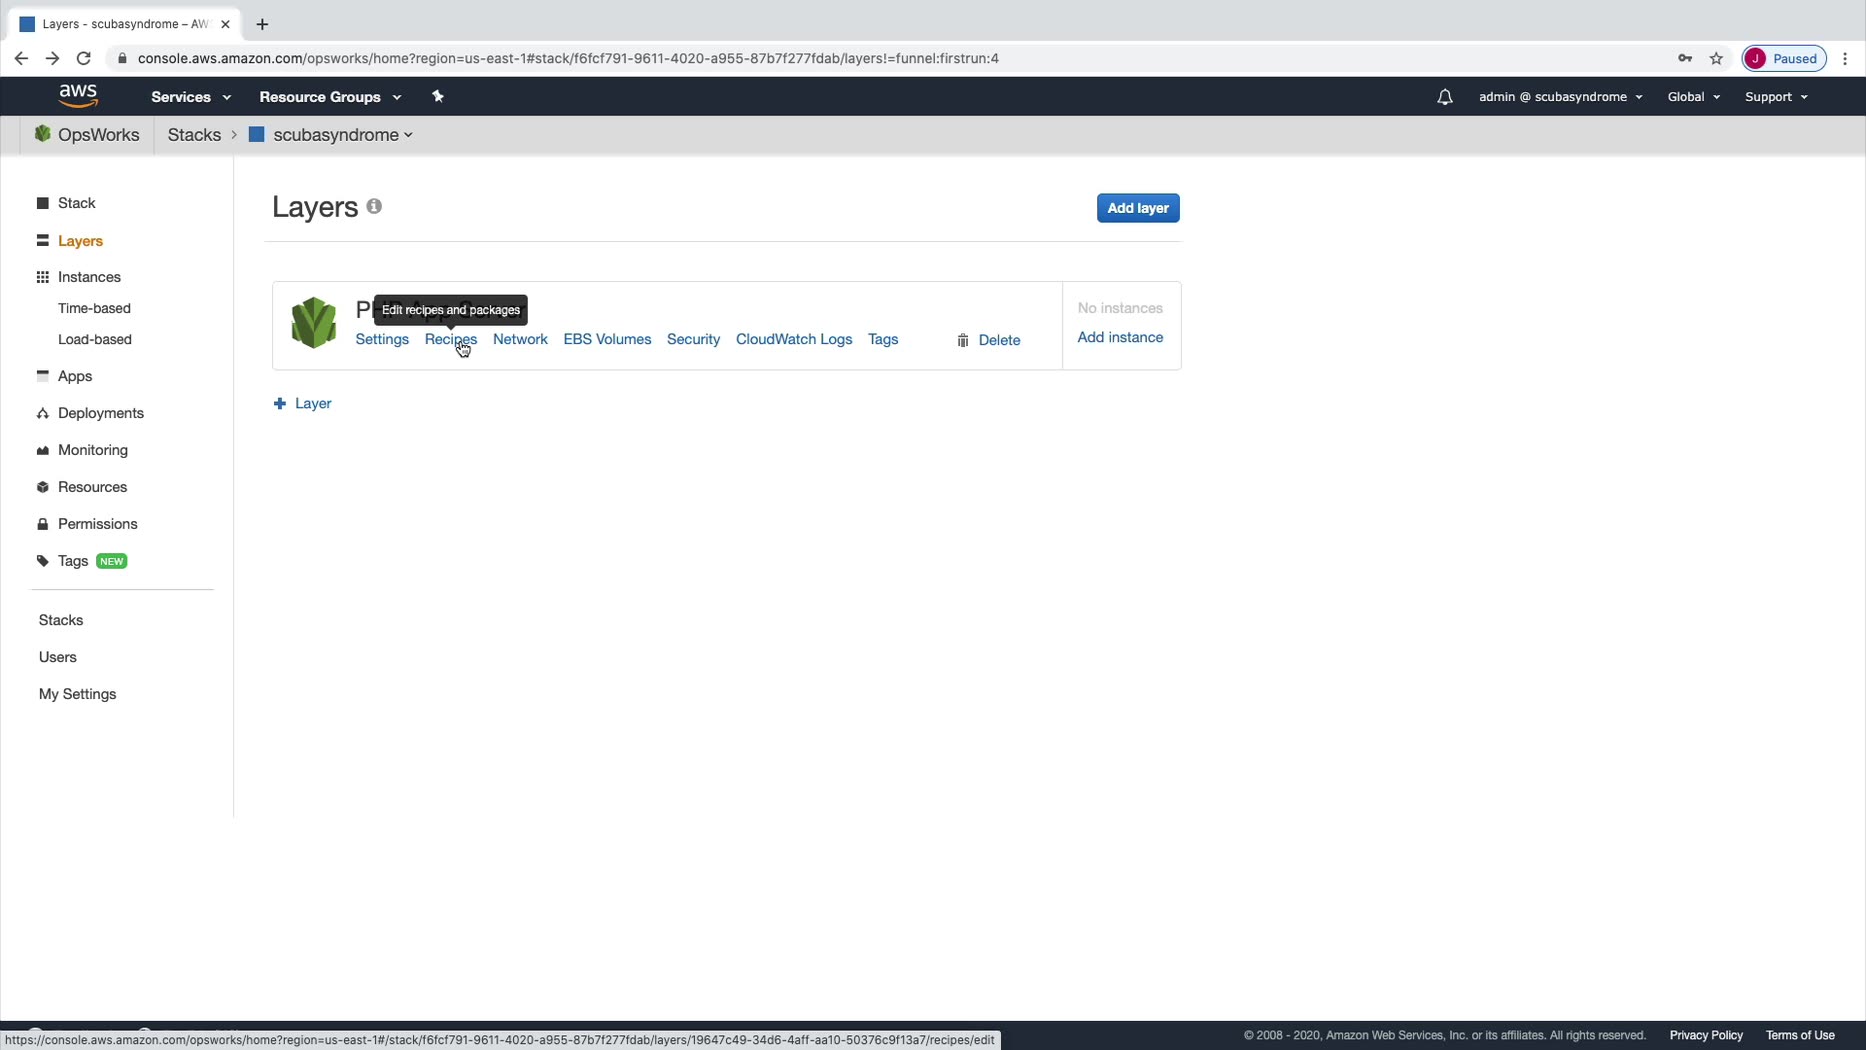1866x1050 pixels.
Task: Open the Chrome three-dot menu
Action: pyautogui.click(x=1845, y=58)
